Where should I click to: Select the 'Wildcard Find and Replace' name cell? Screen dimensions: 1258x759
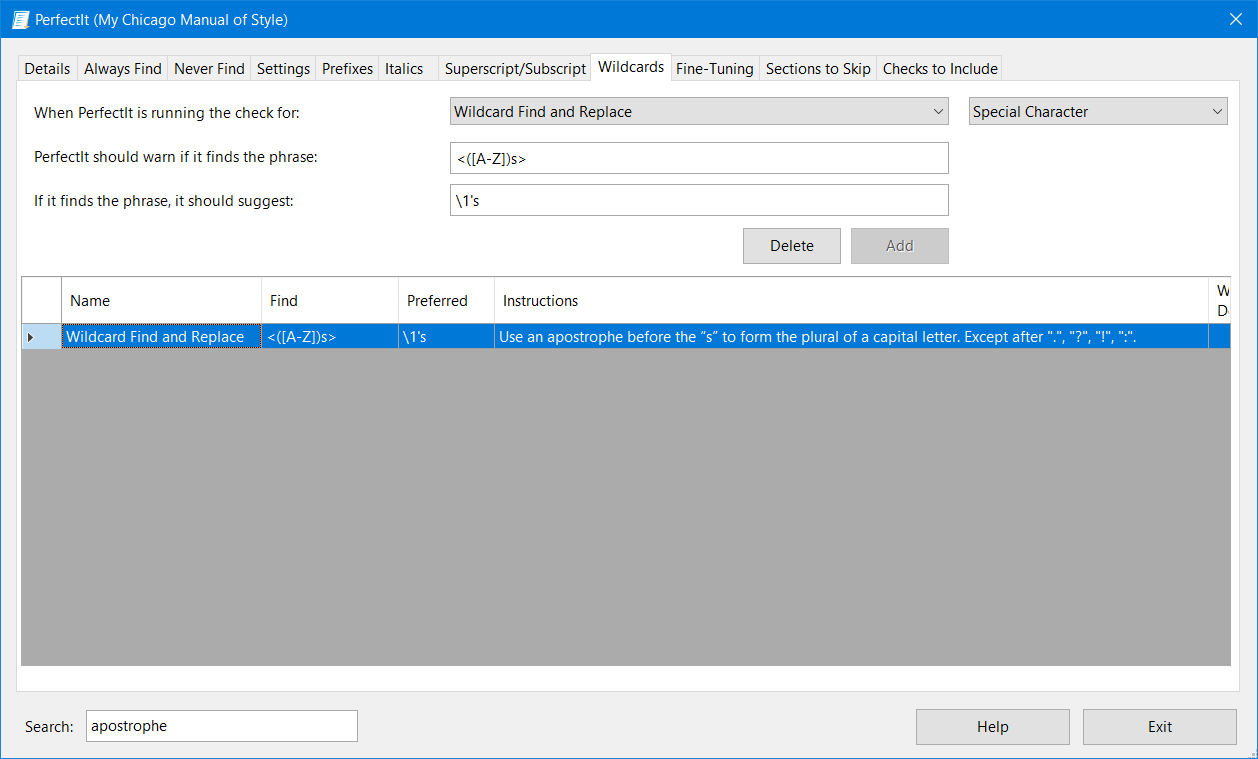tap(161, 337)
